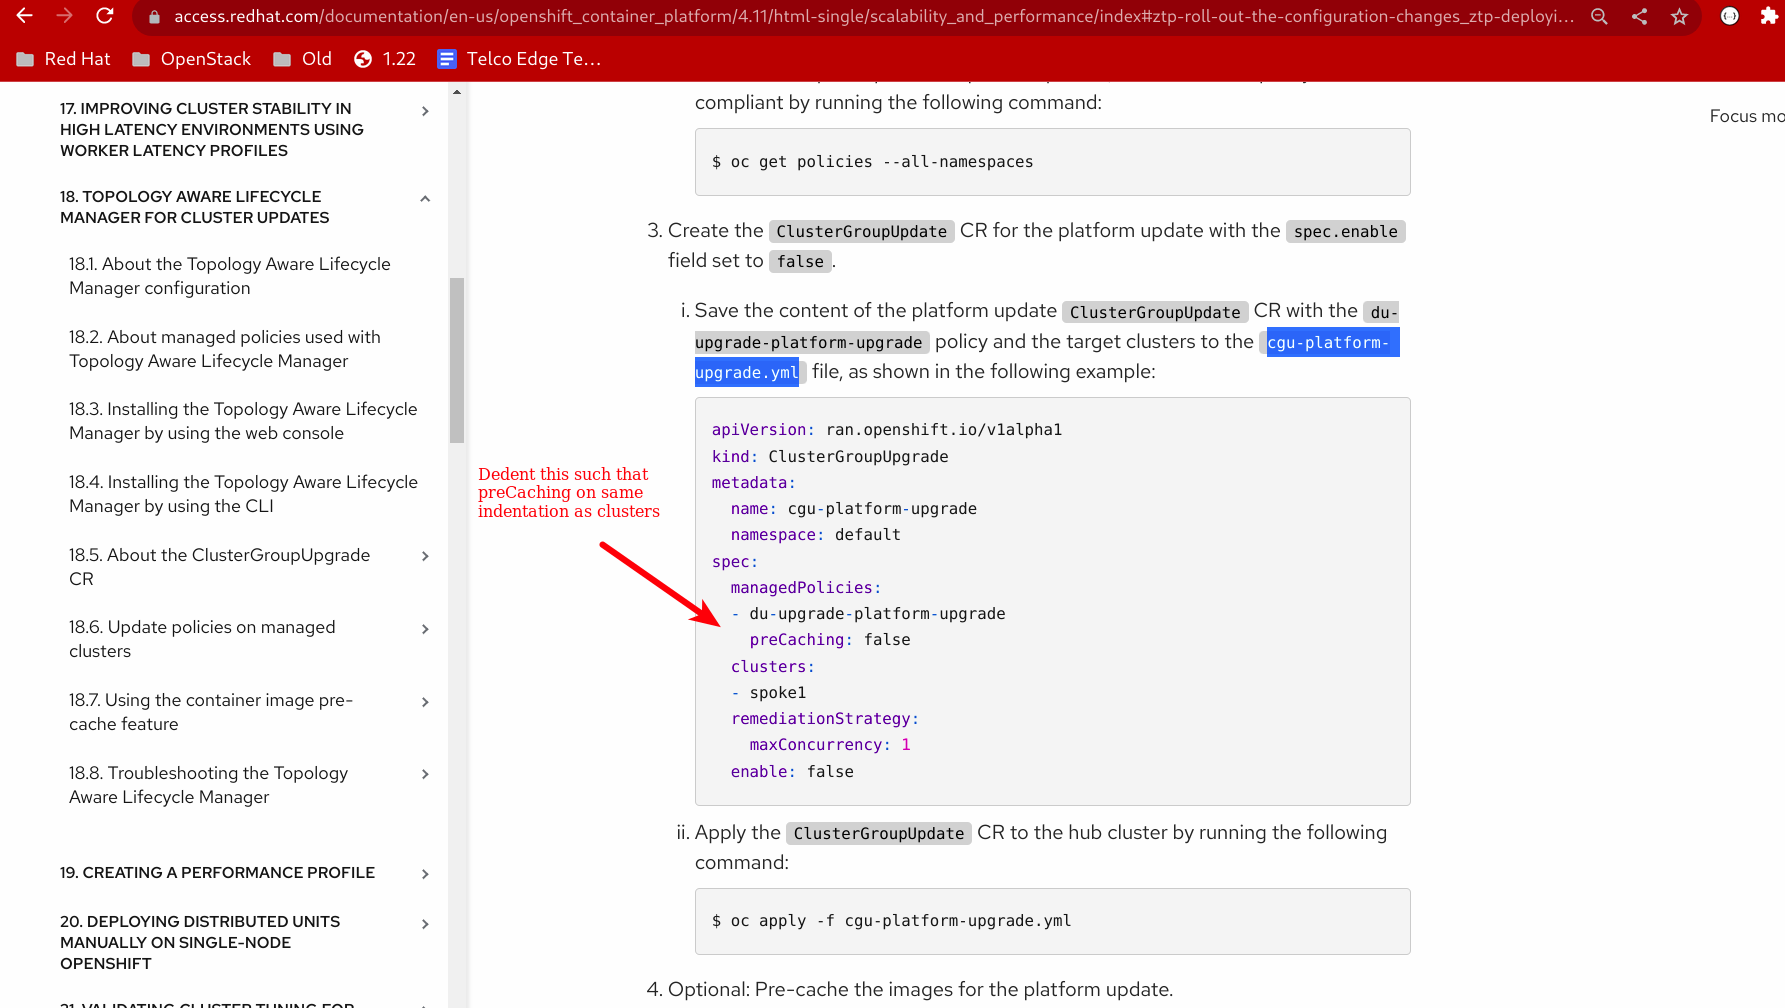Go to 18.3 Installing by using the web console
The image size is (1785, 1008).
click(243, 421)
